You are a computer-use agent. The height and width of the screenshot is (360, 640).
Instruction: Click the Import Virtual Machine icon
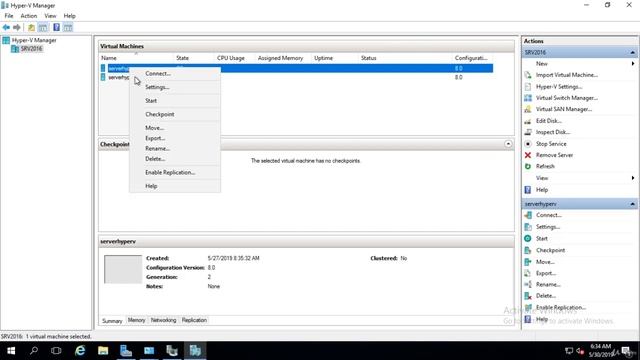coord(528,75)
